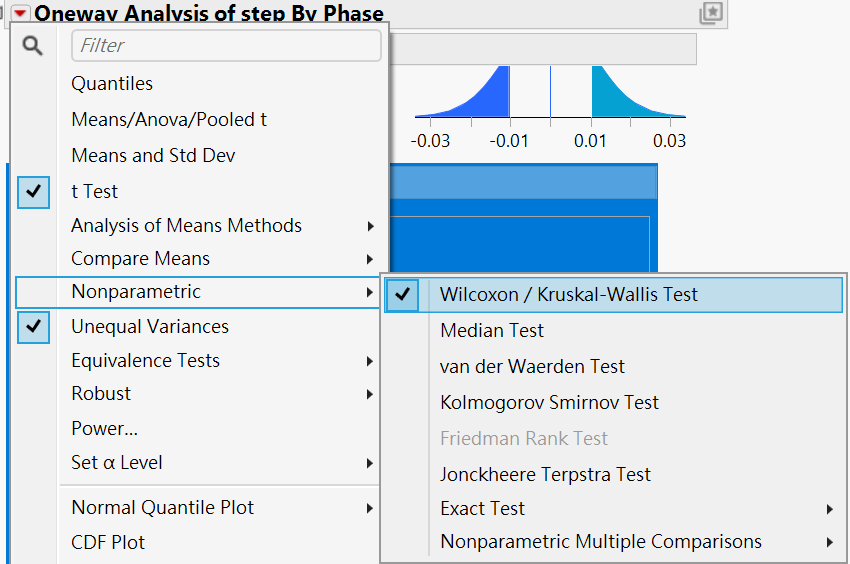Click the red triangle Oneway Analysis menu icon
The image size is (850, 564).
coord(20,14)
